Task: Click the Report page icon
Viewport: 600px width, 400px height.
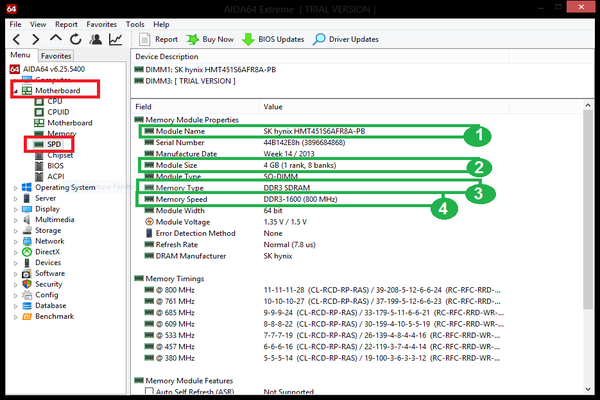Action: tap(144, 39)
